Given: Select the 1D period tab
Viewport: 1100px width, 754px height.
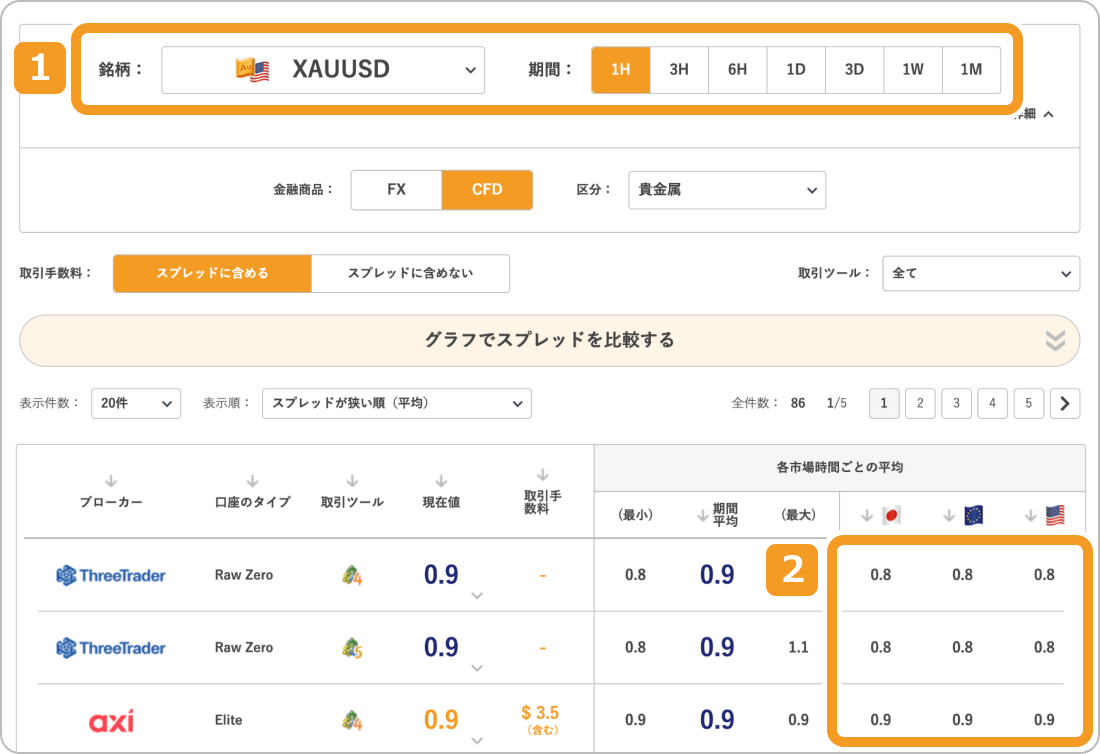Looking at the screenshot, I should (796, 70).
